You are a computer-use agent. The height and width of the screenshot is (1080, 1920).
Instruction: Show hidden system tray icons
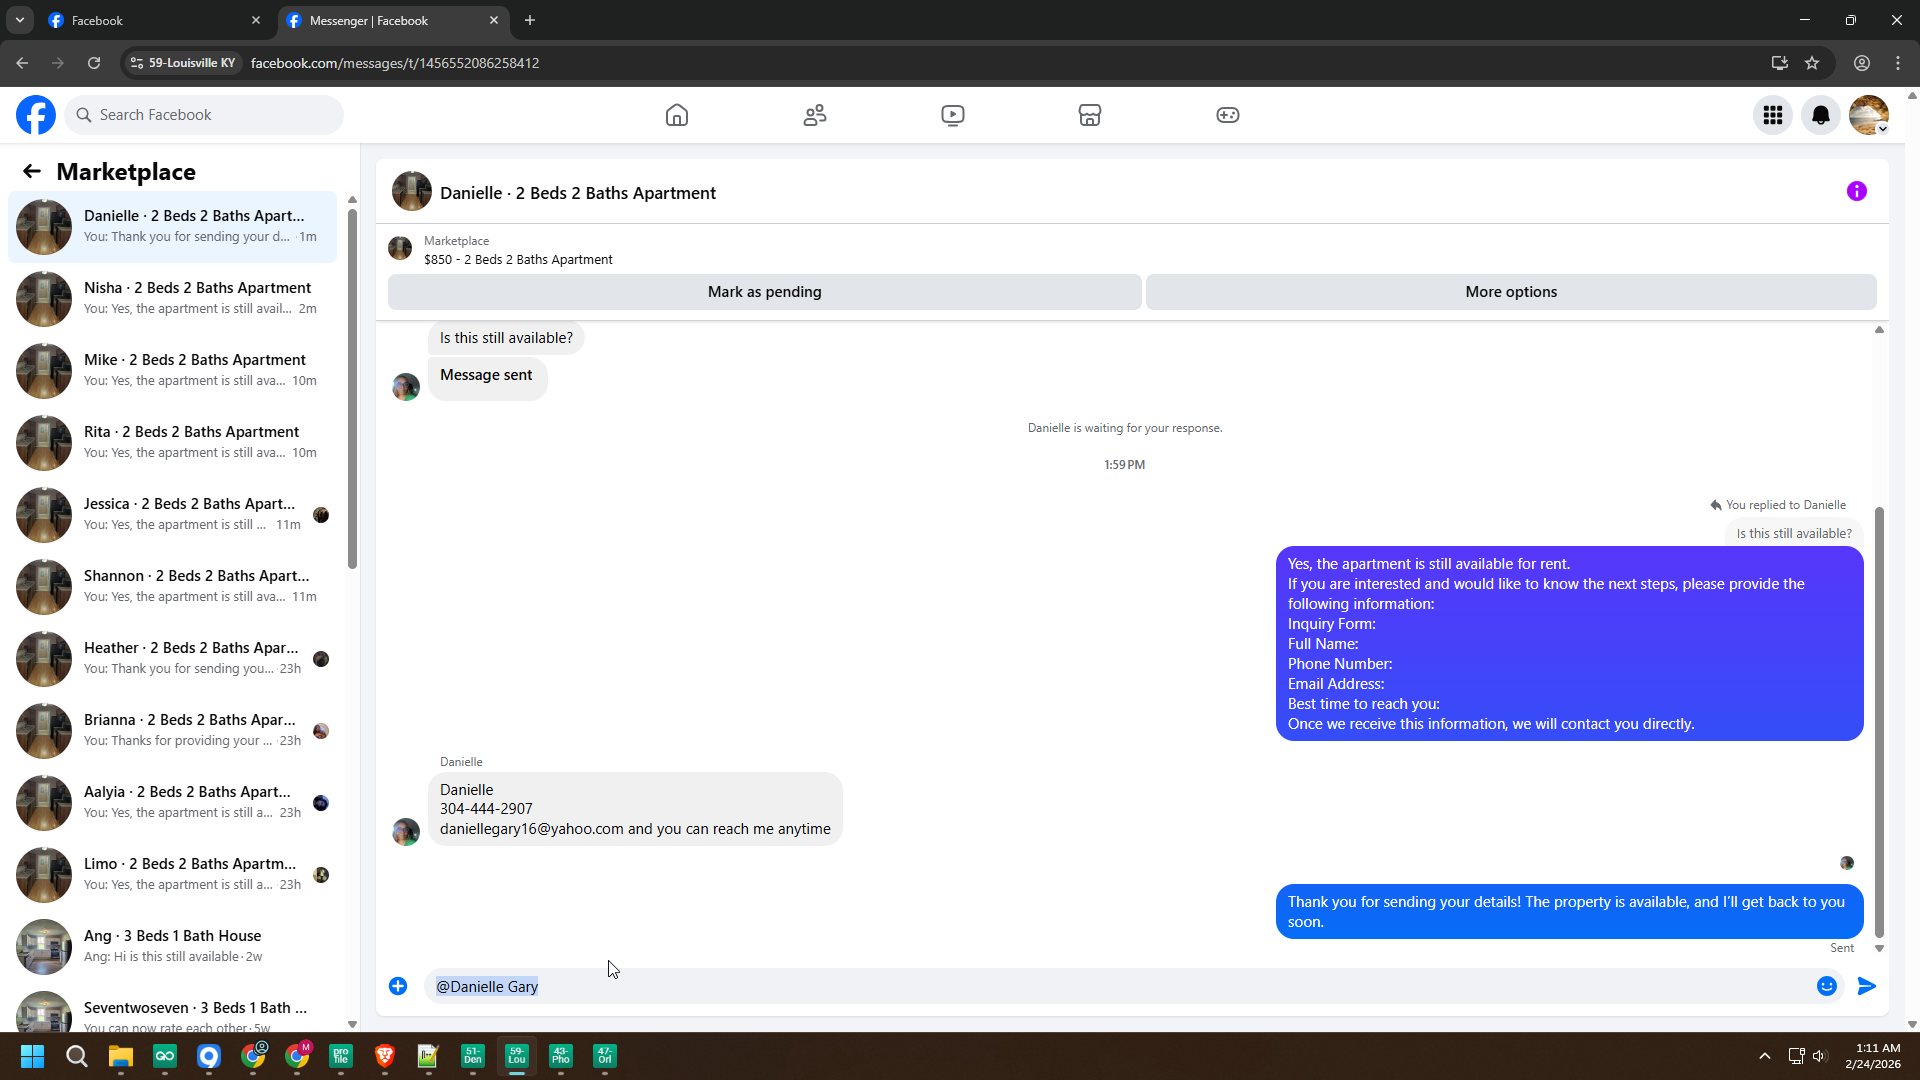pos(1765,1056)
